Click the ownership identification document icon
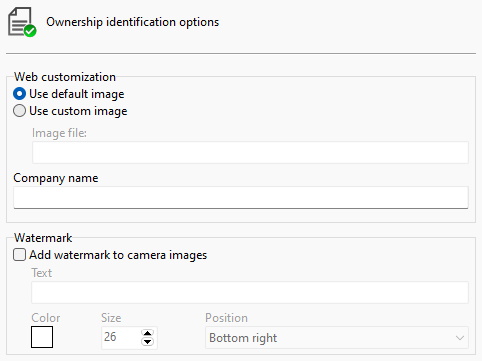Viewport: 482px width, 361px height. click(x=22, y=22)
